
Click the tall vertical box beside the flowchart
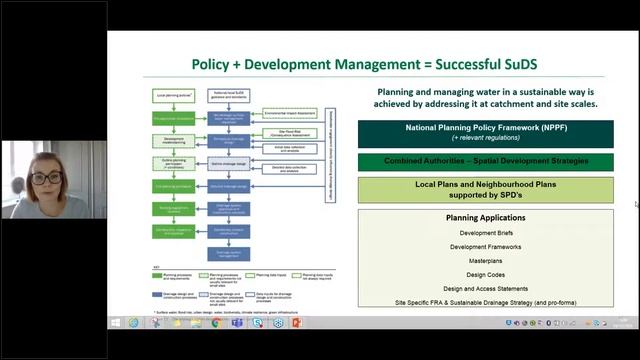pyautogui.click(x=330, y=156)
